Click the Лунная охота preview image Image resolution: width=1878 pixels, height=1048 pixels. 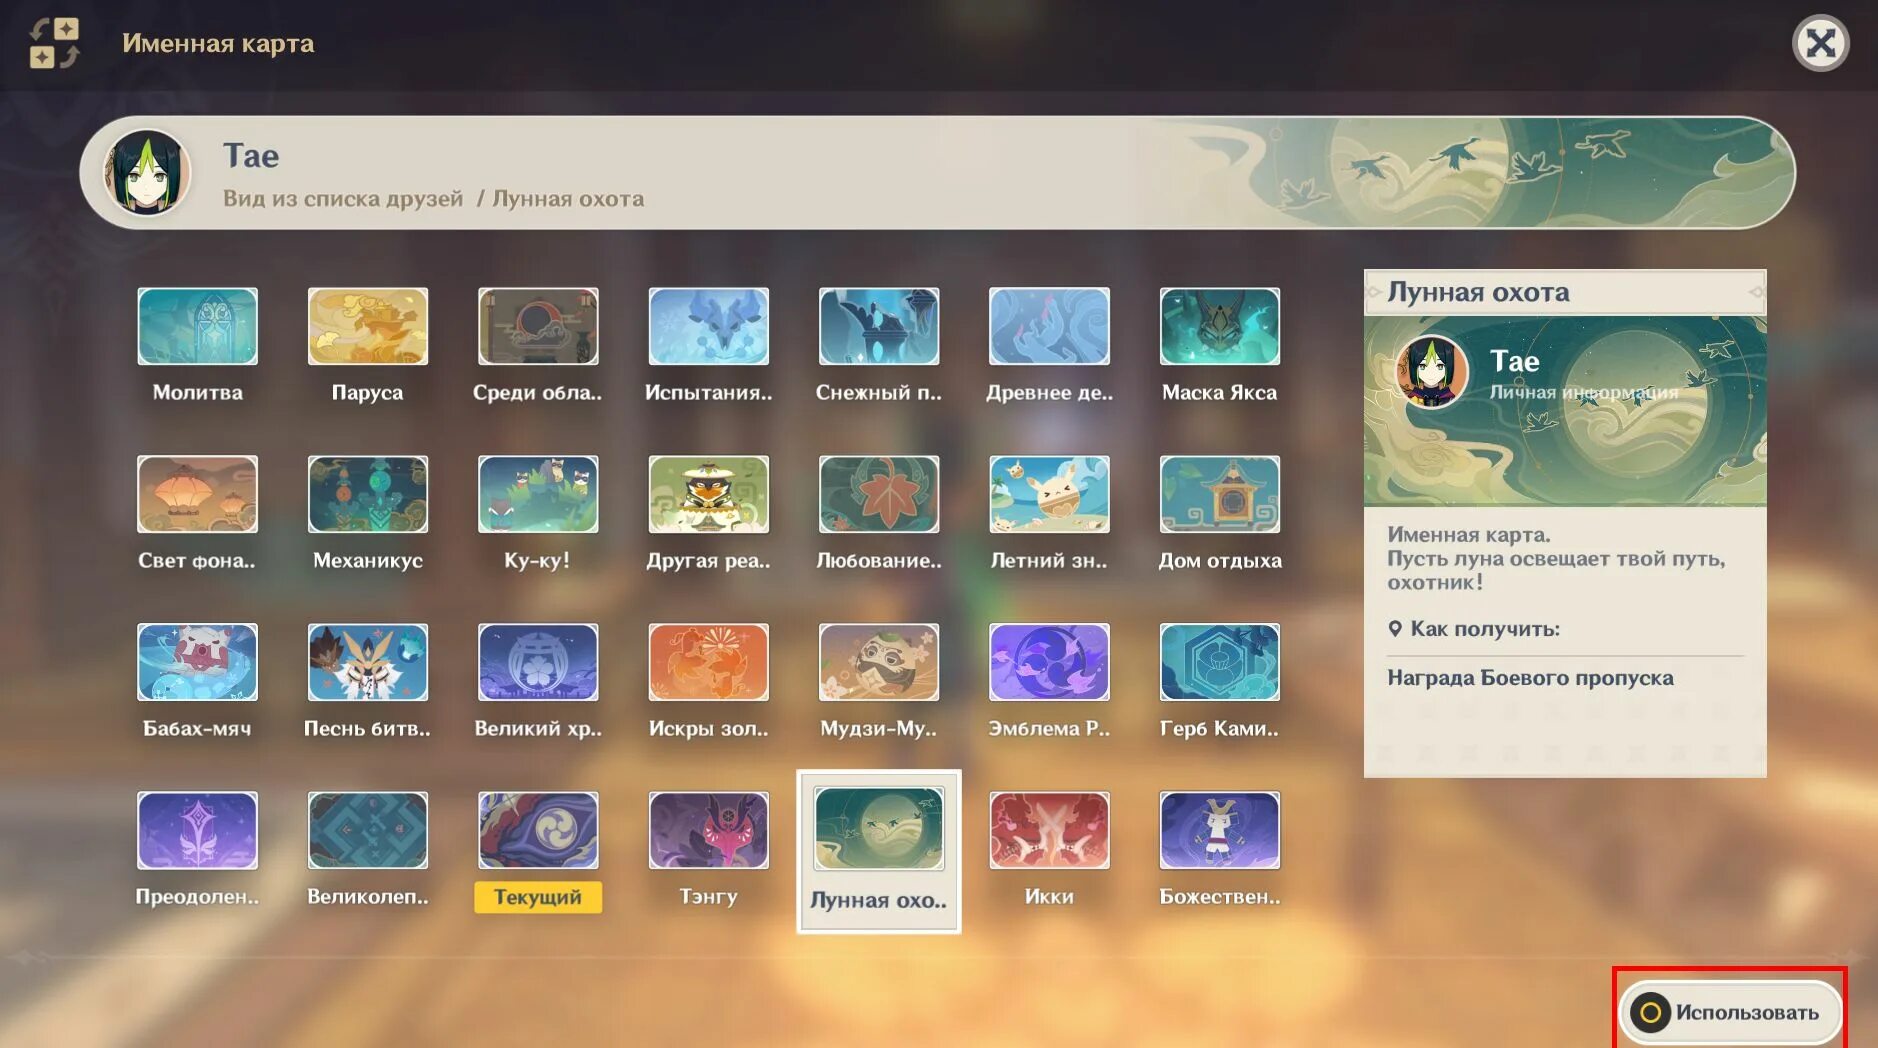(1565, 411)
